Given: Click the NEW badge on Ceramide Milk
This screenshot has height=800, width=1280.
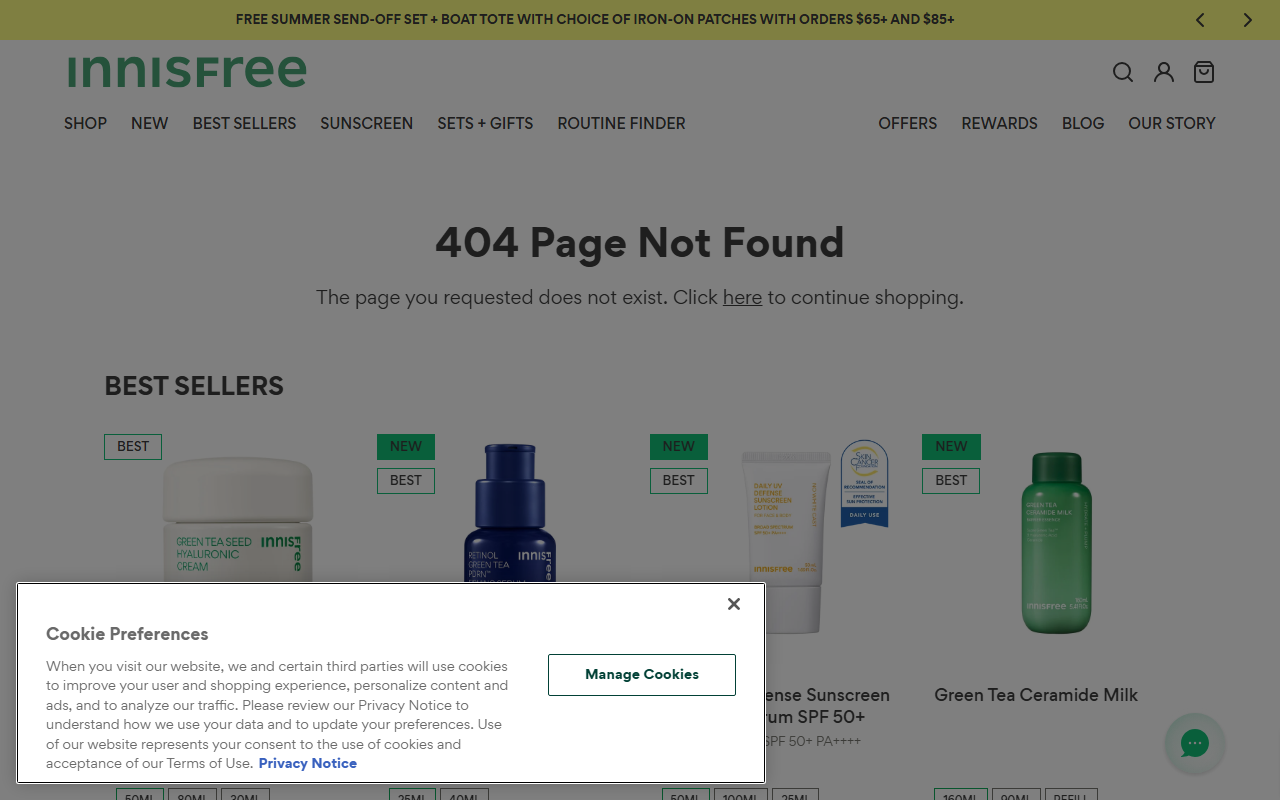Looking at the screenshot, I should [x=951, y=447].
